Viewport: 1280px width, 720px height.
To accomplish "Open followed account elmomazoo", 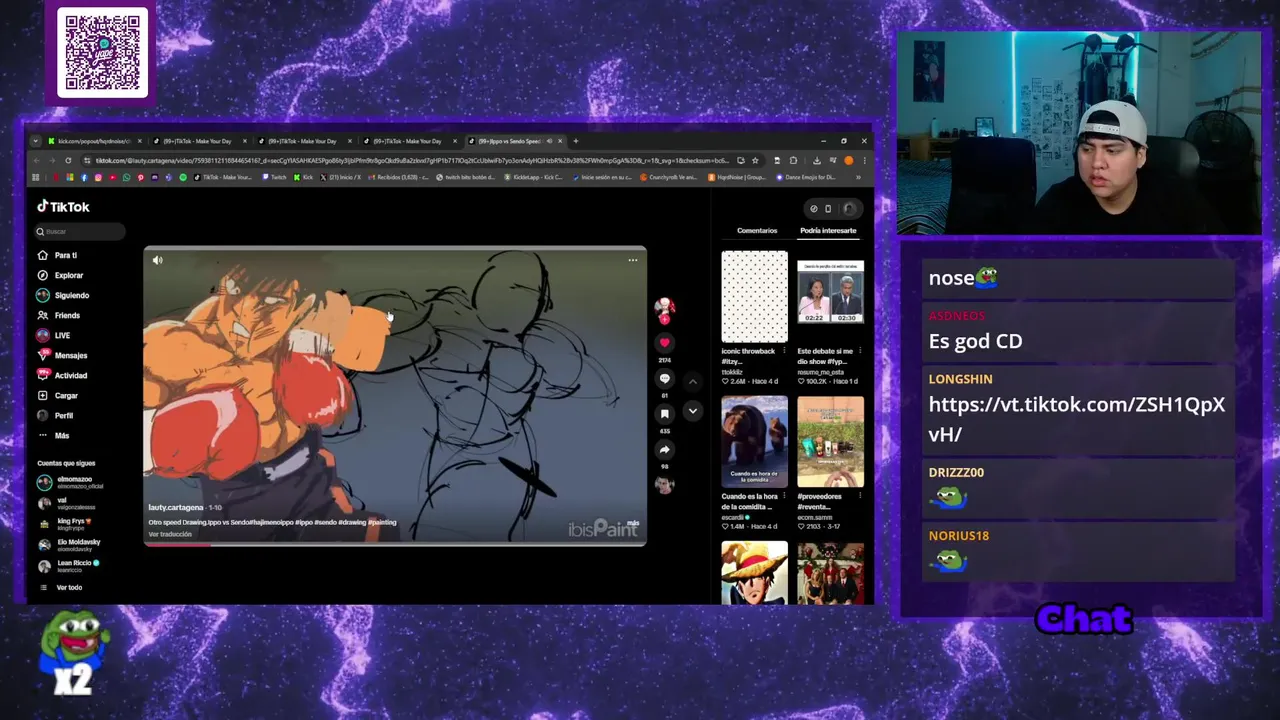I will click(70, 482).
